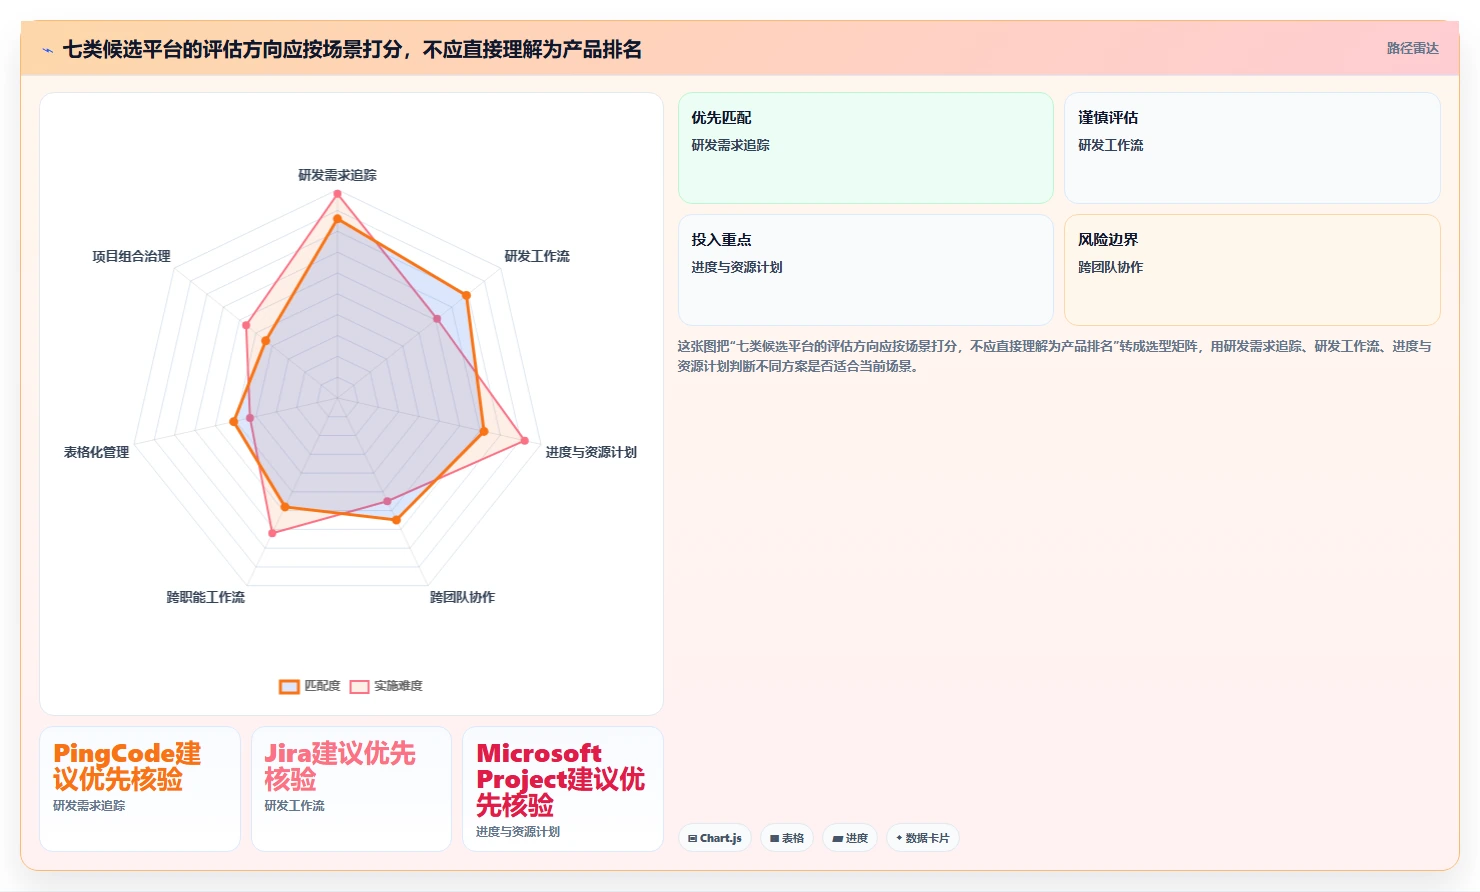Click the 表格 tag chip

pos(787,838)
